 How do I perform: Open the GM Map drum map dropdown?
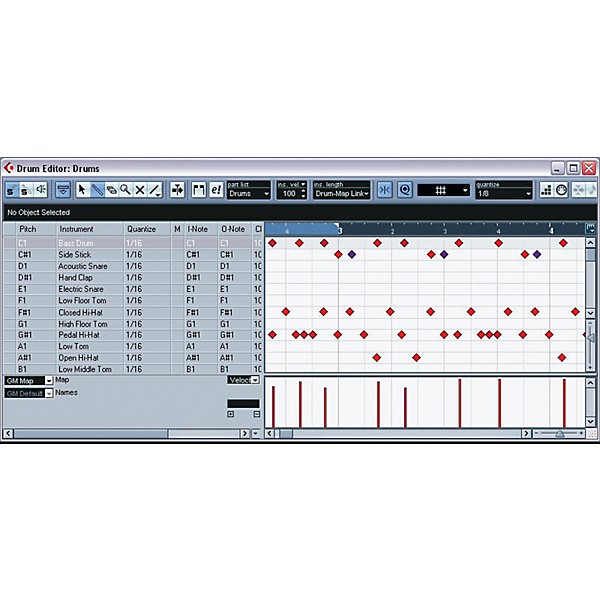click(x=29, y=381)
